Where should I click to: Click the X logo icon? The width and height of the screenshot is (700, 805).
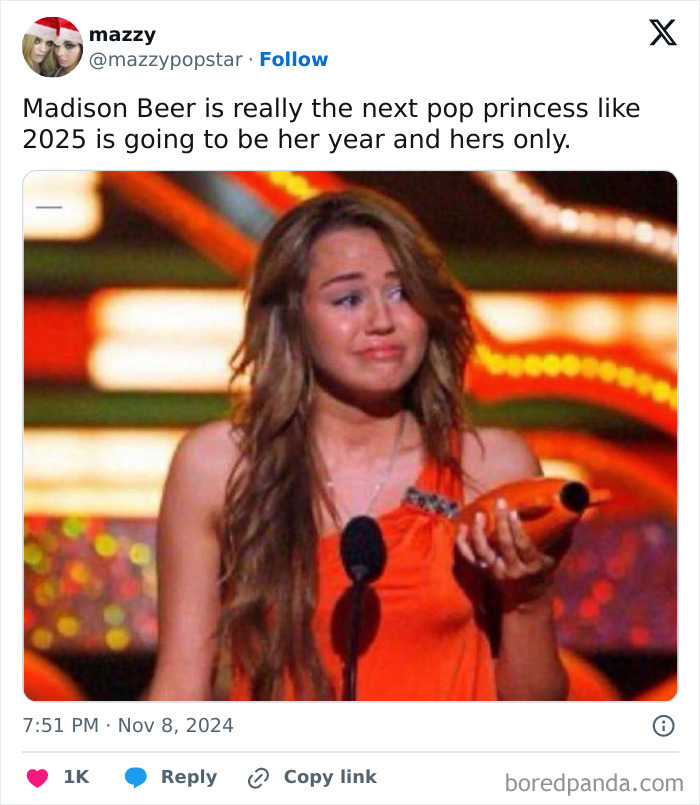(x=662, y=34)
